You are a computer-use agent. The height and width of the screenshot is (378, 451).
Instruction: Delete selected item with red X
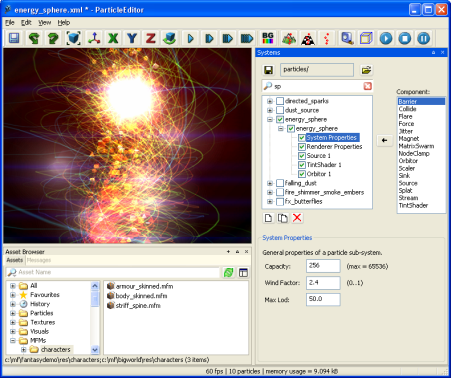297,218
